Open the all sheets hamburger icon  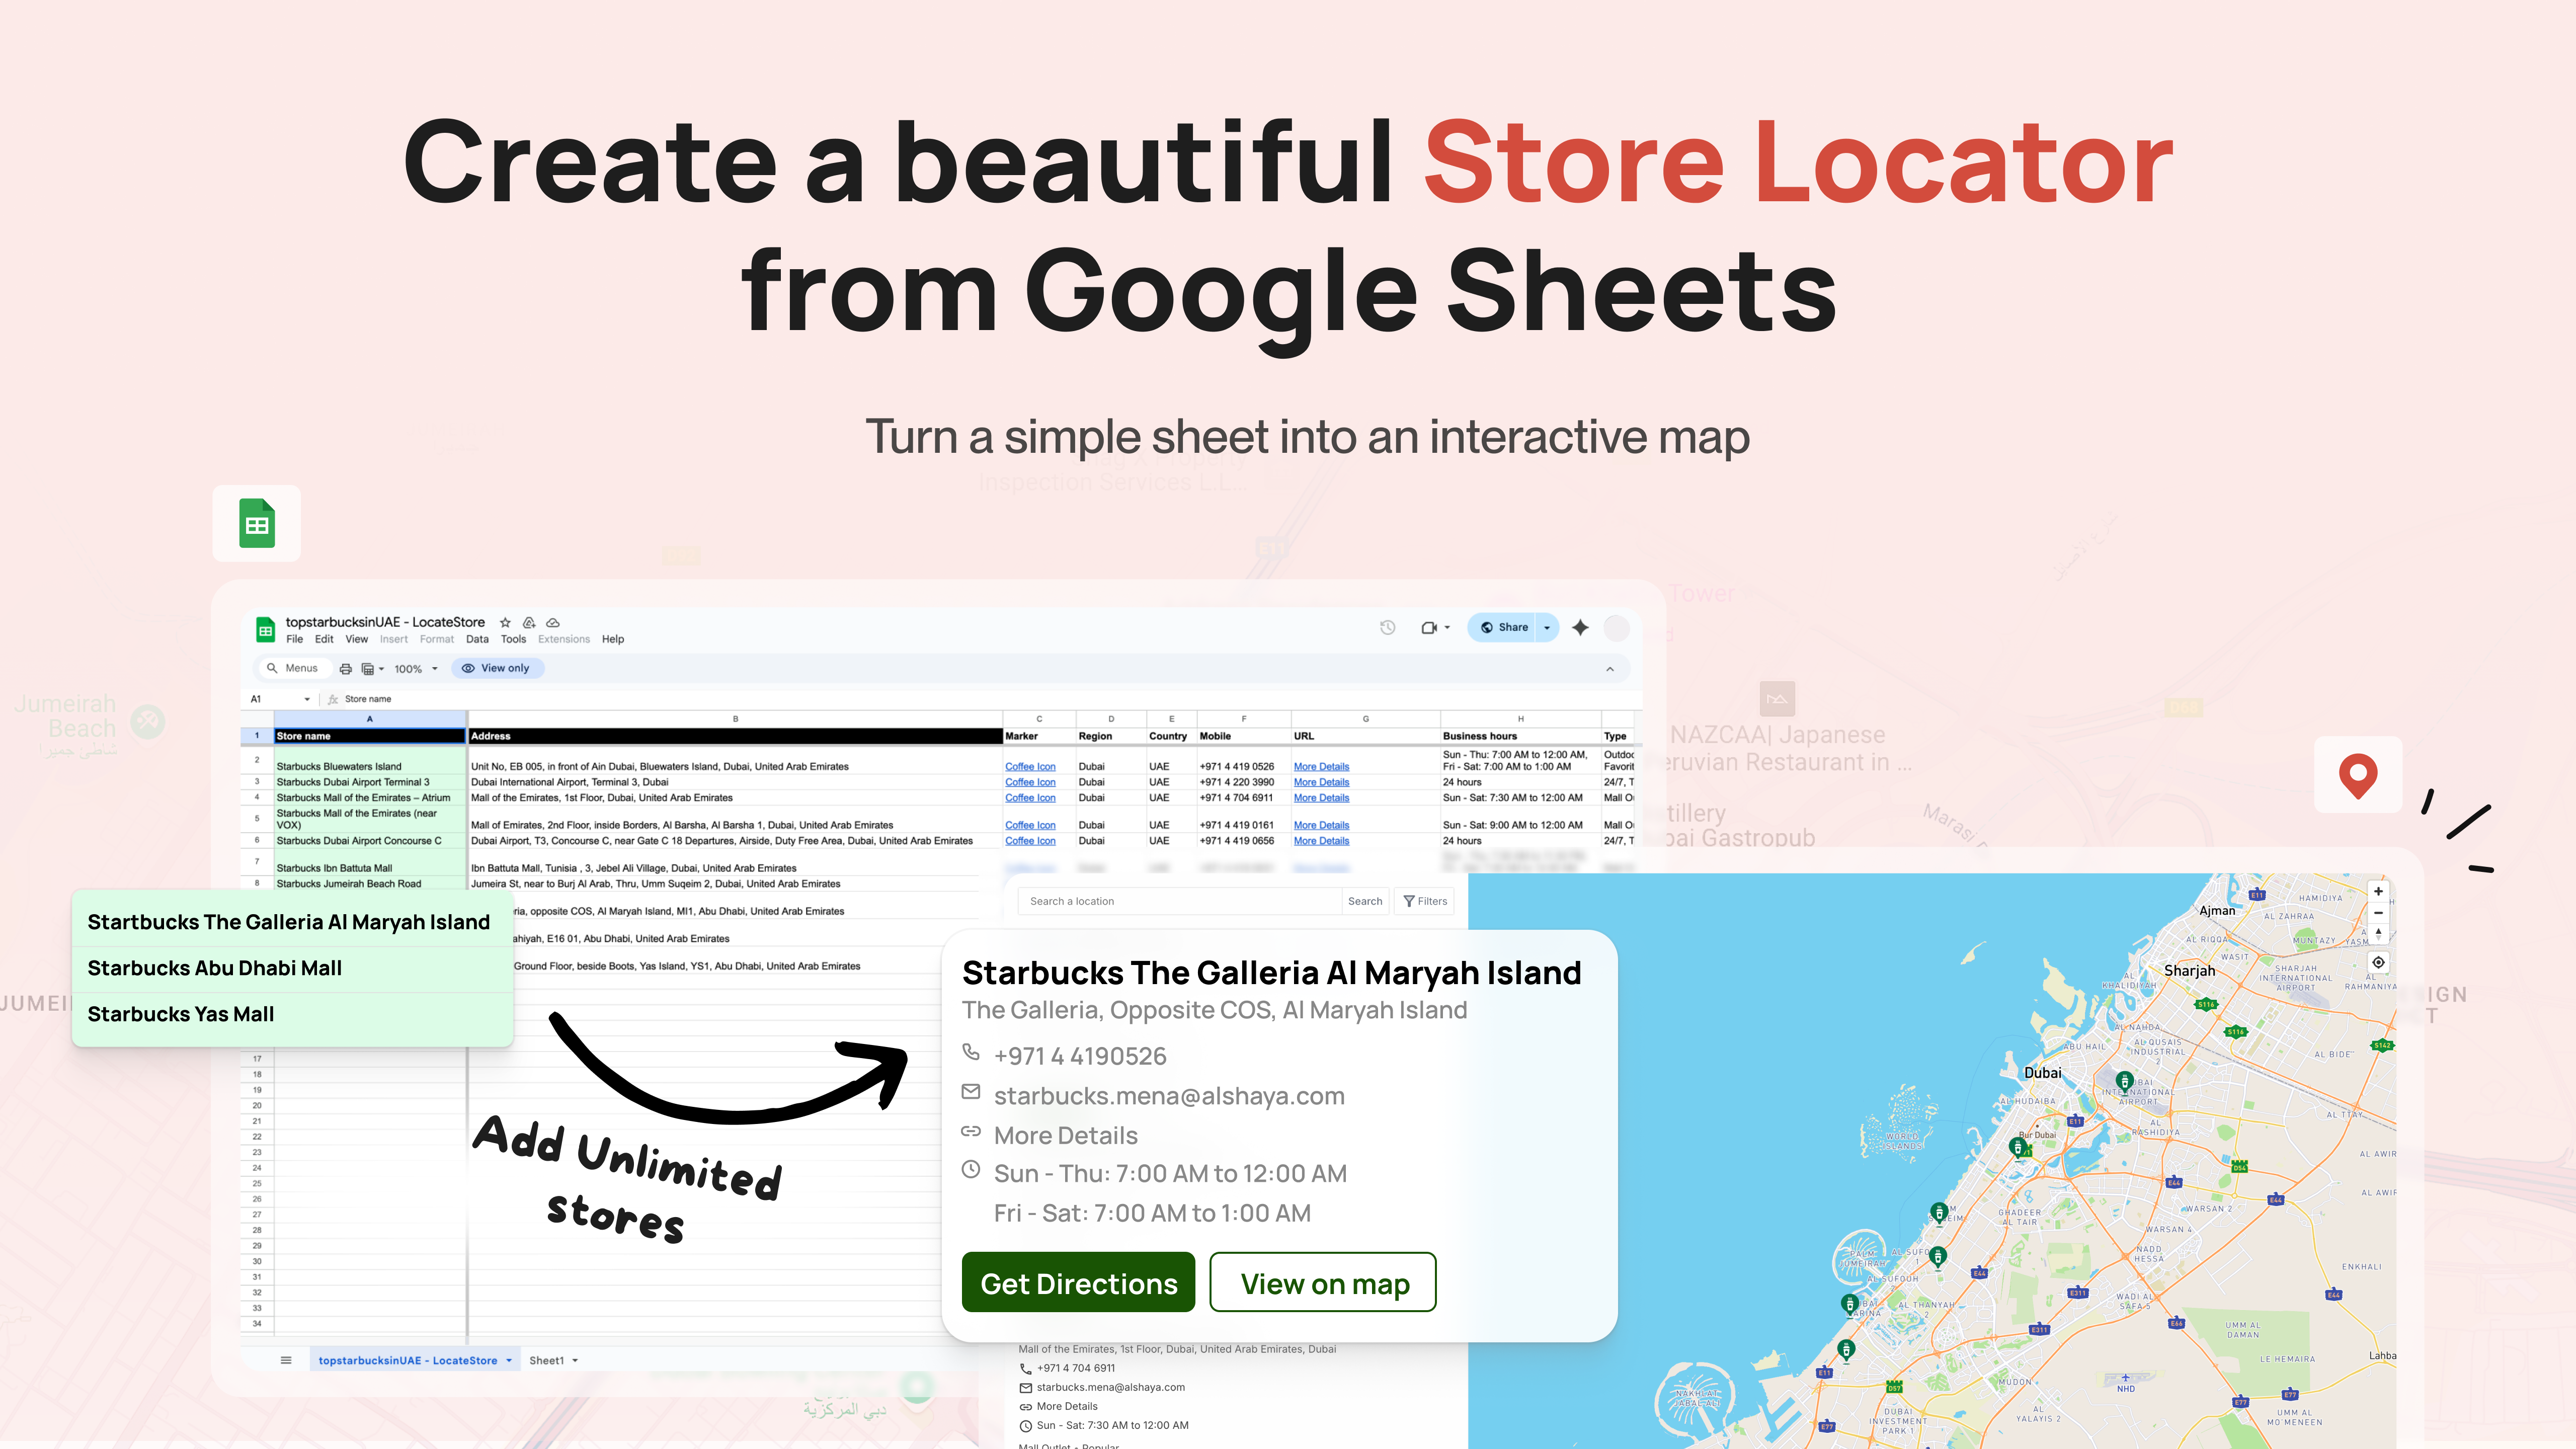coord(286,1360)
